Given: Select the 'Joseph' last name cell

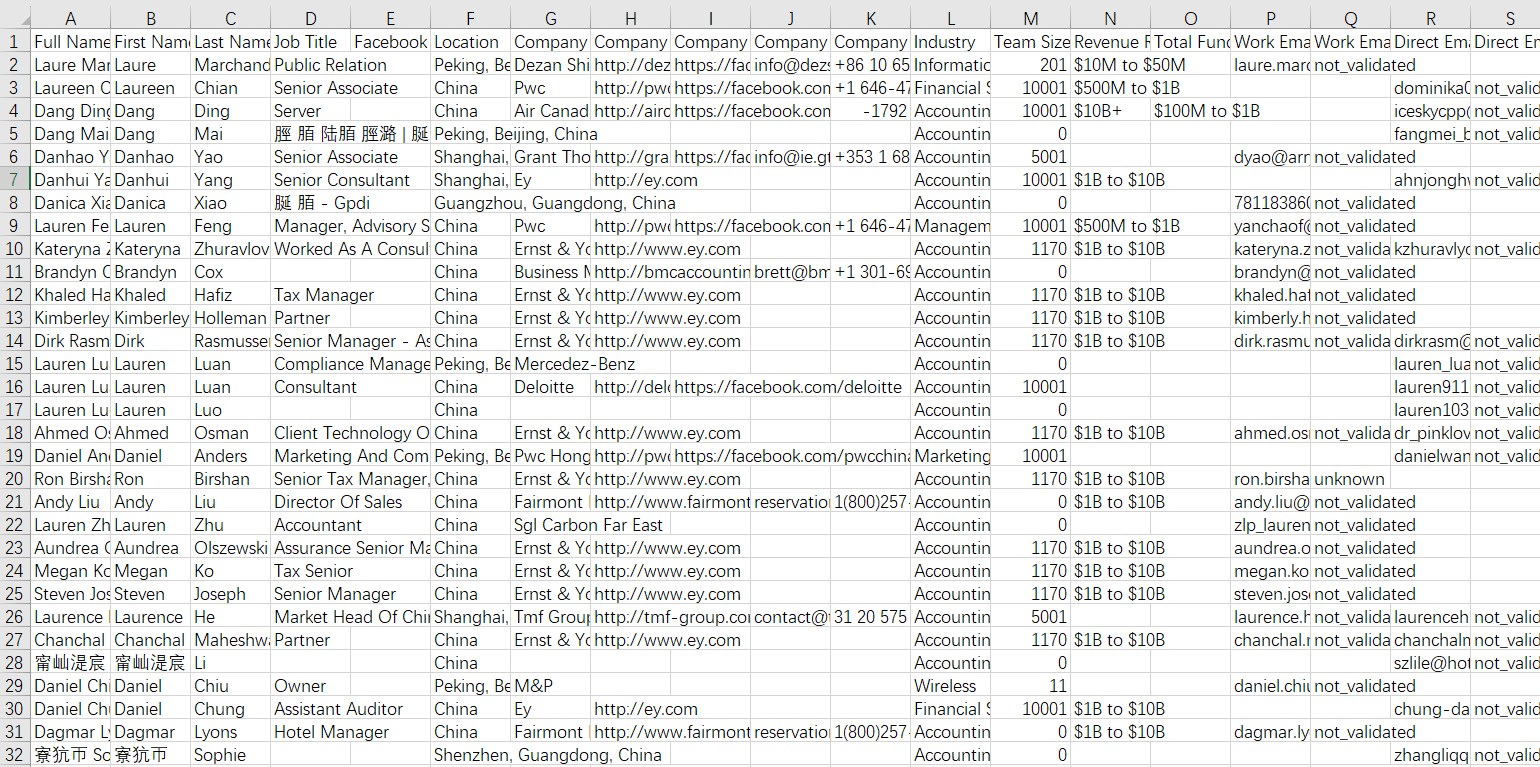Looking at the screenshot, I should click(230, 594).
